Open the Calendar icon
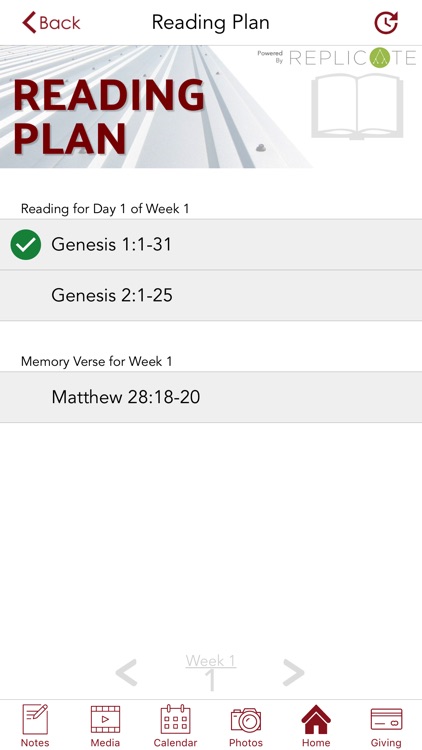Image resolution: width=422 pixels, height=750 pixels. 175,719
